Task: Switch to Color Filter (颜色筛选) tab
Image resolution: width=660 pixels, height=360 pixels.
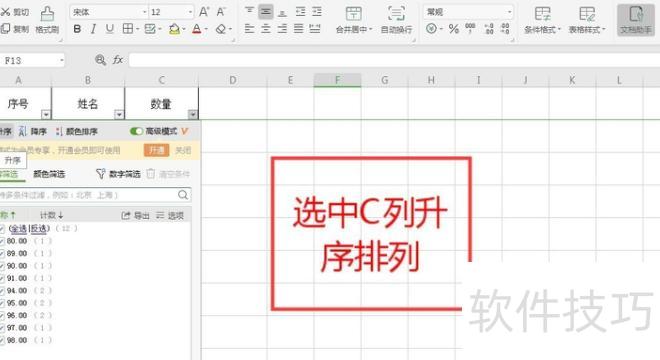Action: coord(49,174)
